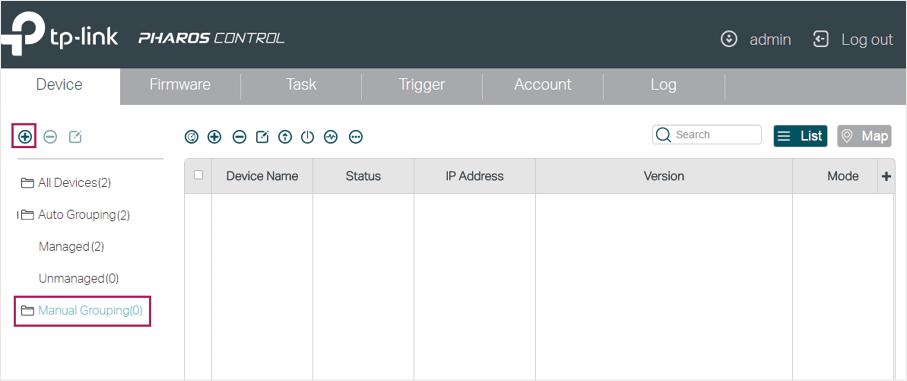Open the admin account dropdown
The image size is (907, 381).
755,40
